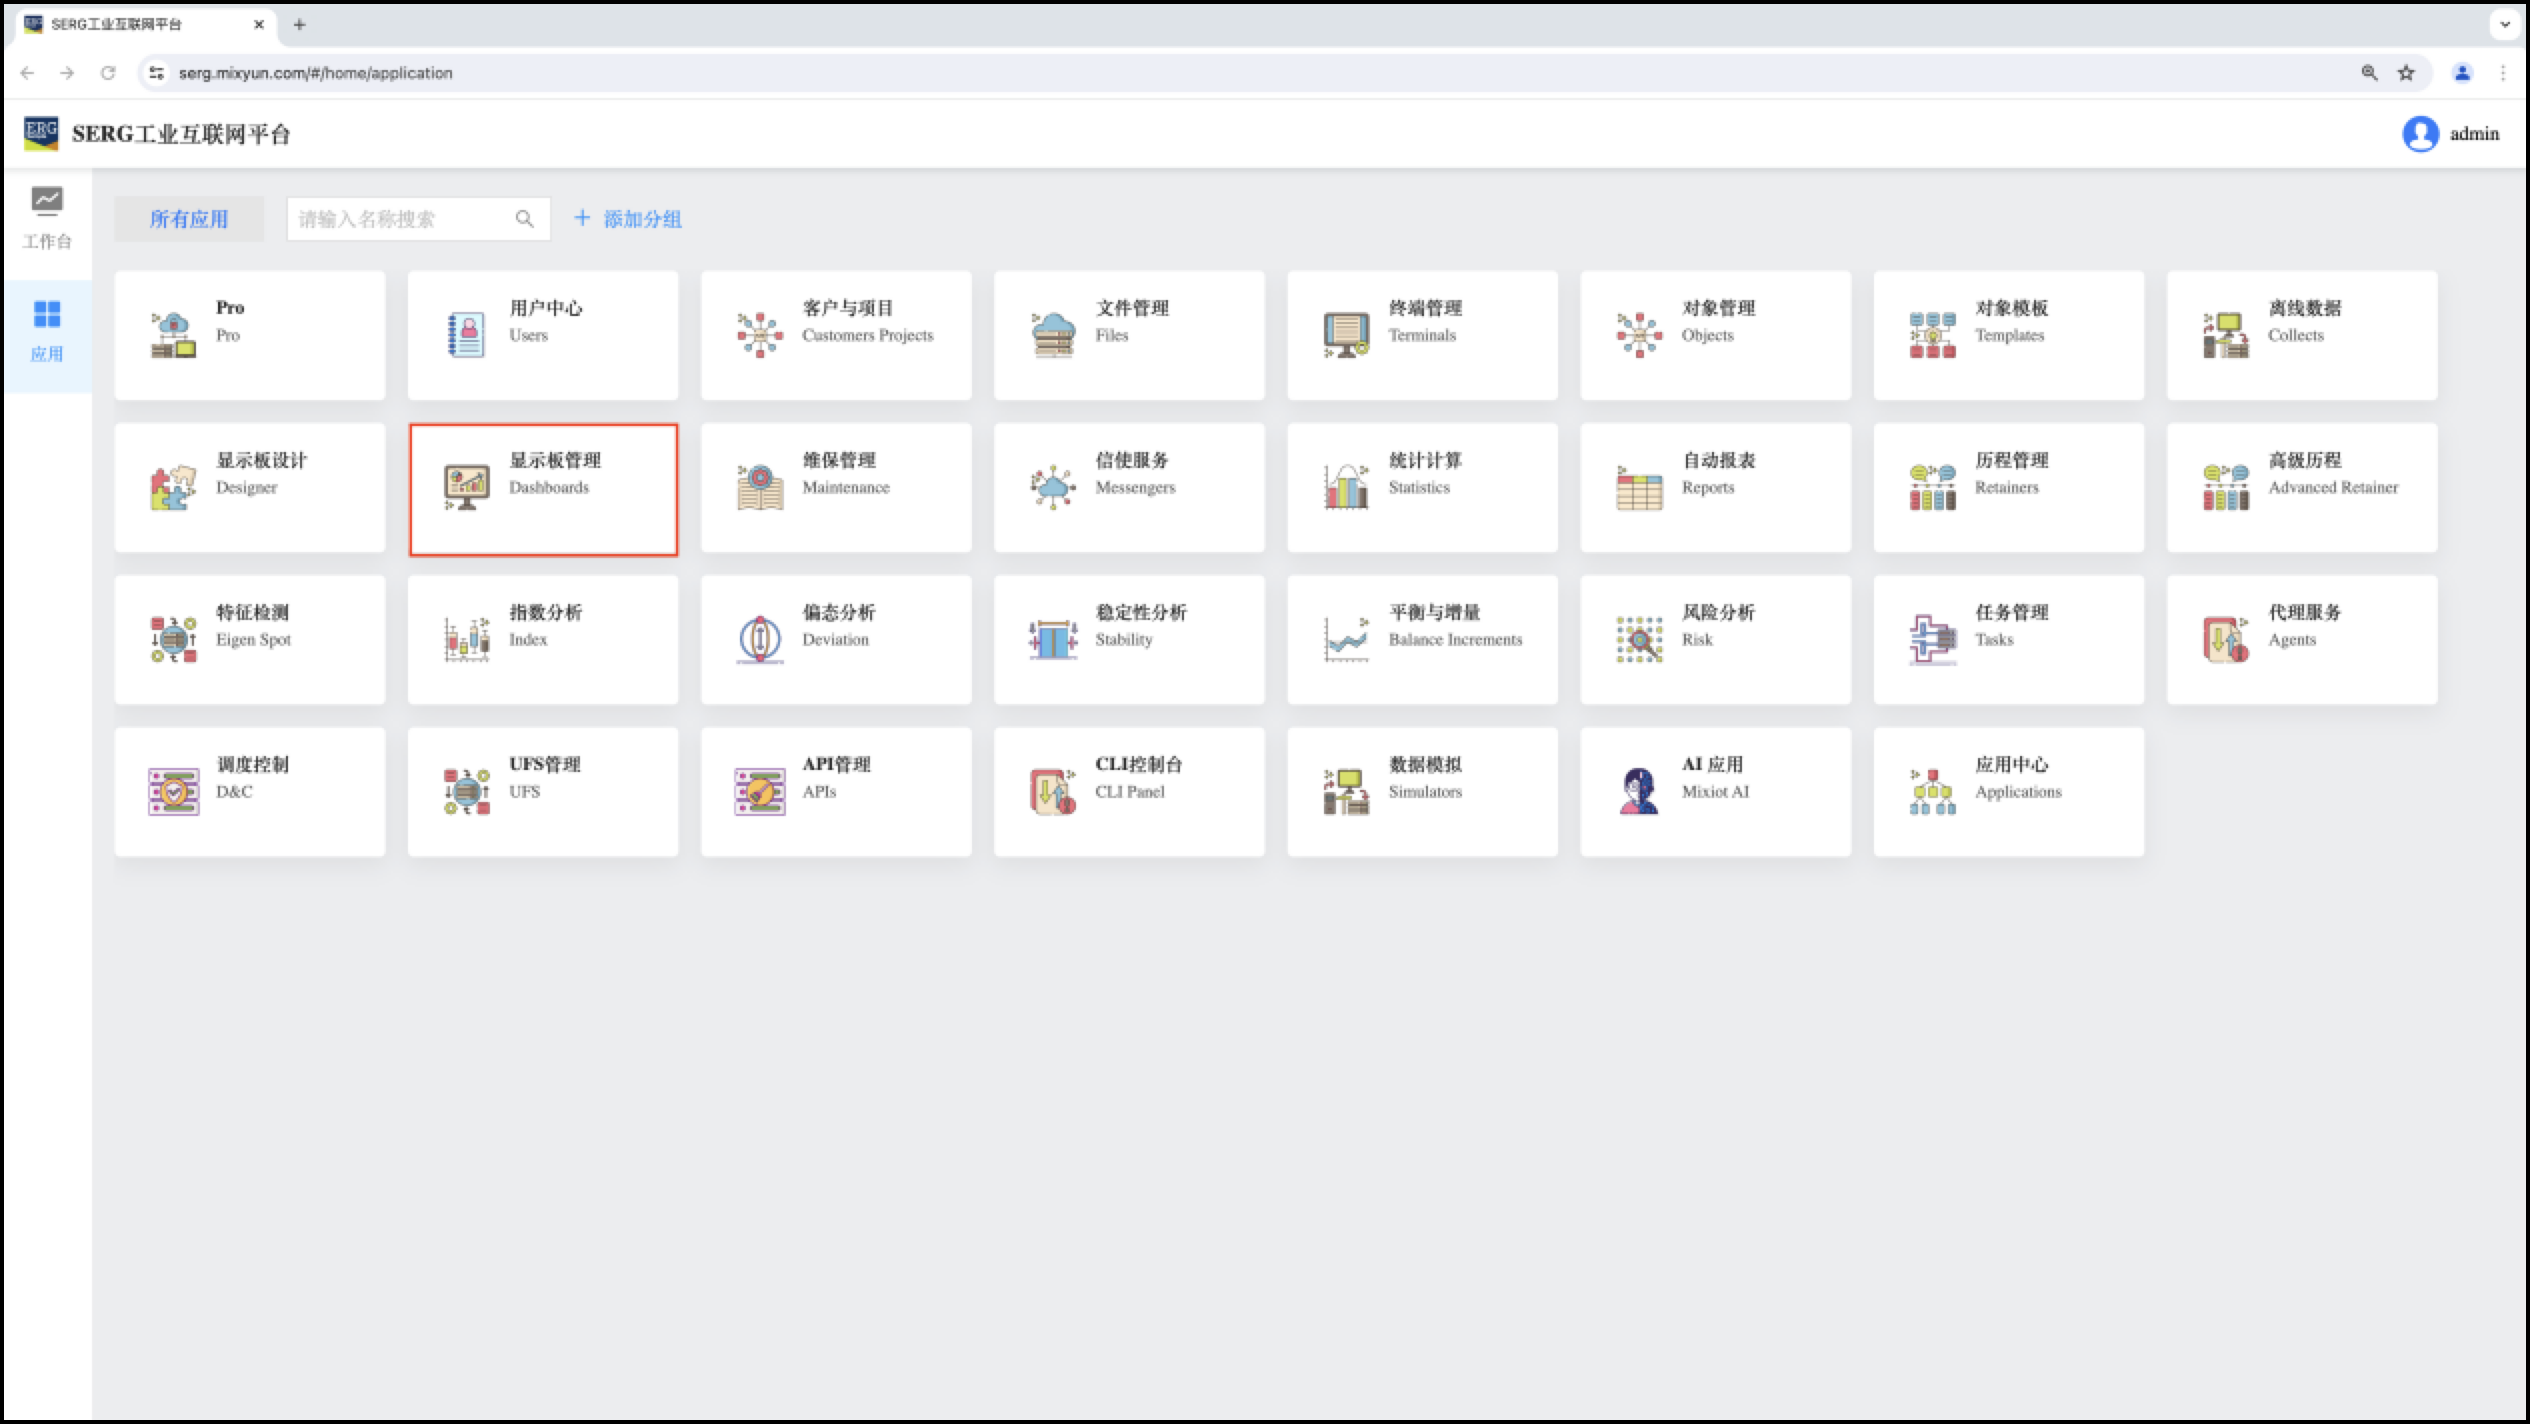Open the 用户中心 Users tile
The height and width of the screenshot is (1424, 2530).
[x=543, y=335]
